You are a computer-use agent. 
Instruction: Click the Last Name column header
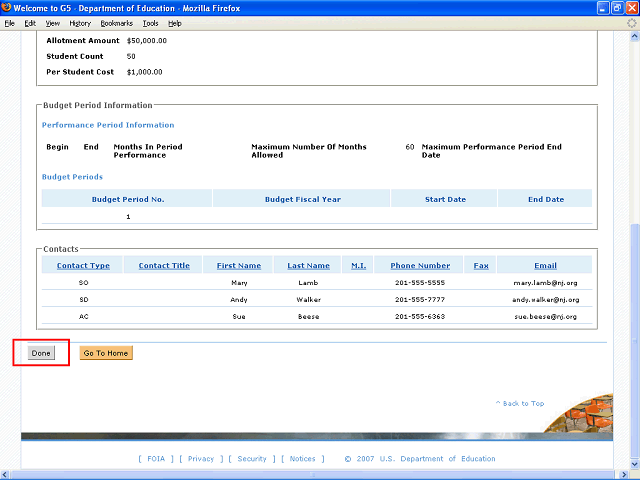click(x=308, y=266)
